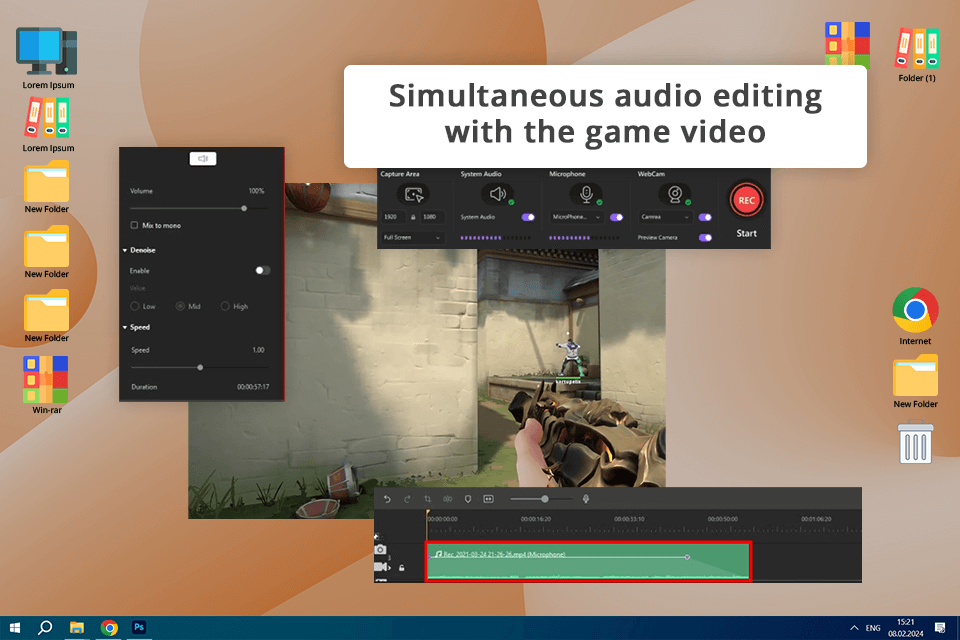
Task: Open the Lorem Ipsum binders desktop icon
Action: pyautogui.click(x=48, y=126)
